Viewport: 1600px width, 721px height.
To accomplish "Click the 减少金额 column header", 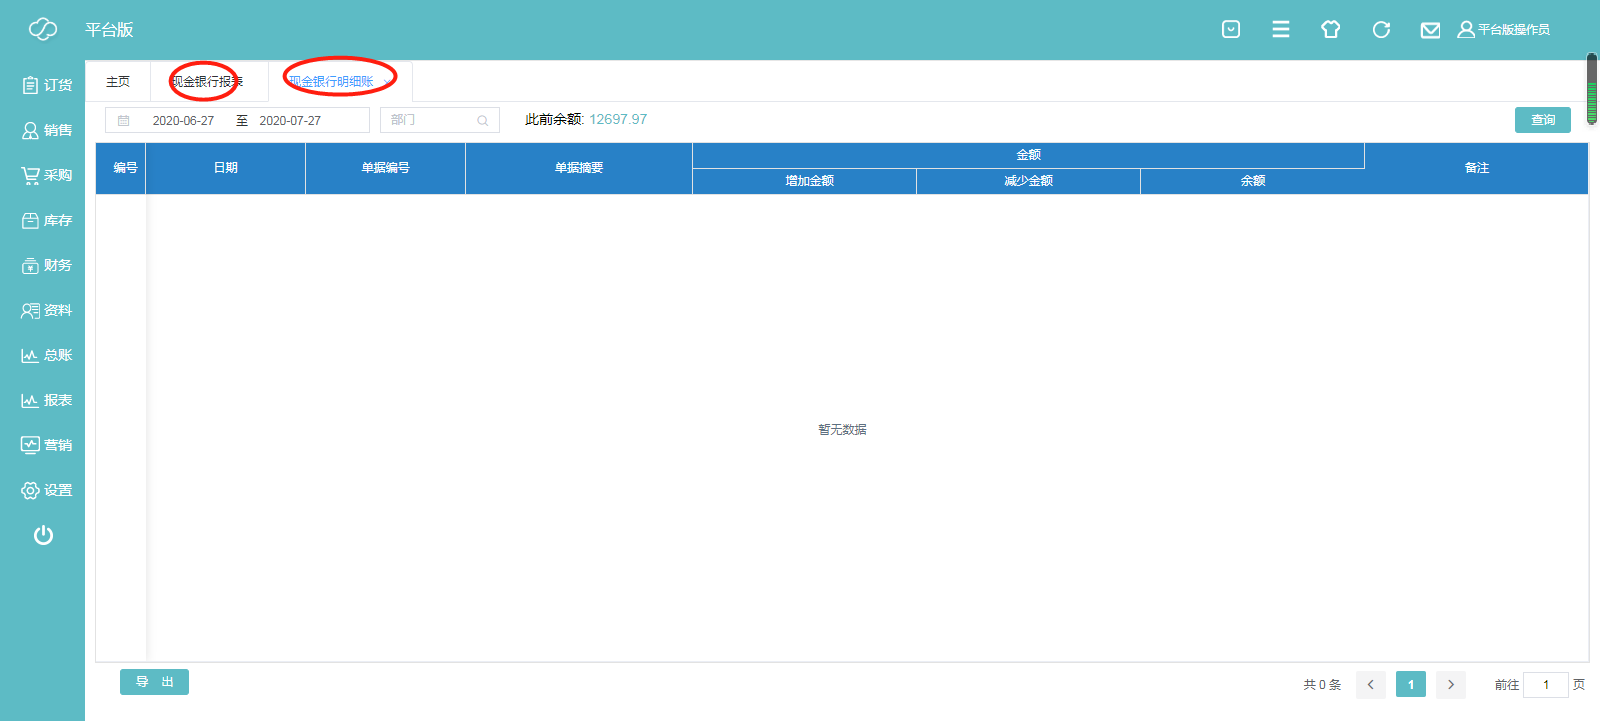I will (x=1029, y=181).
